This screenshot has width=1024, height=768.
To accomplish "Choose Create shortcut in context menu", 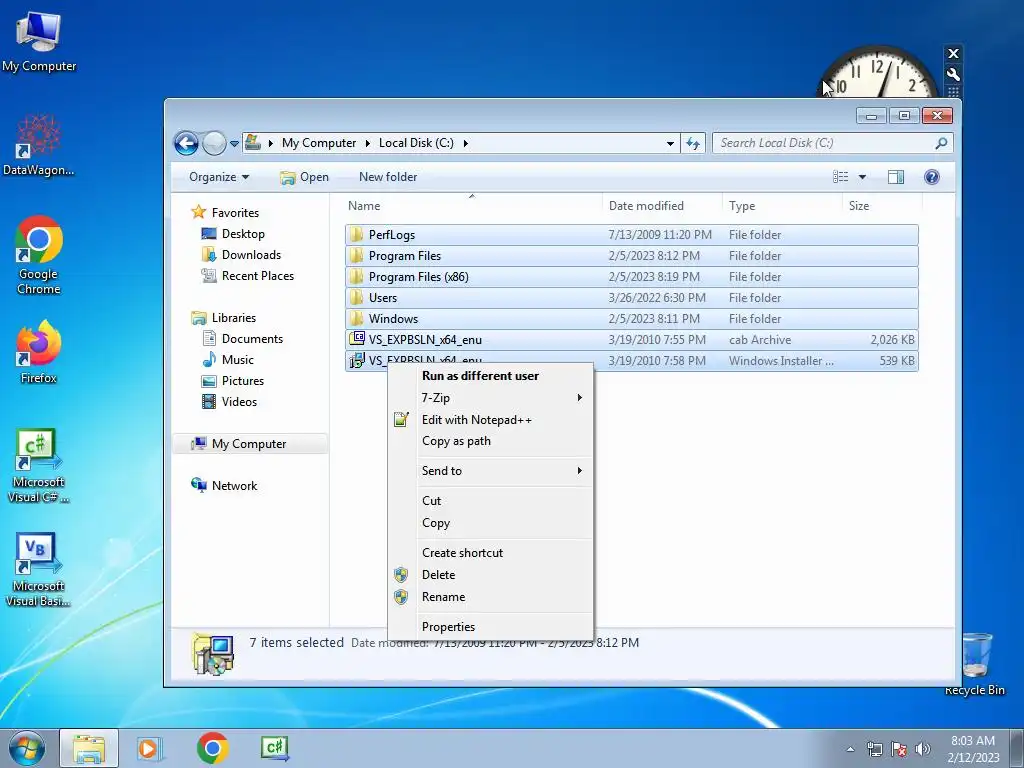I will (490, 553).
